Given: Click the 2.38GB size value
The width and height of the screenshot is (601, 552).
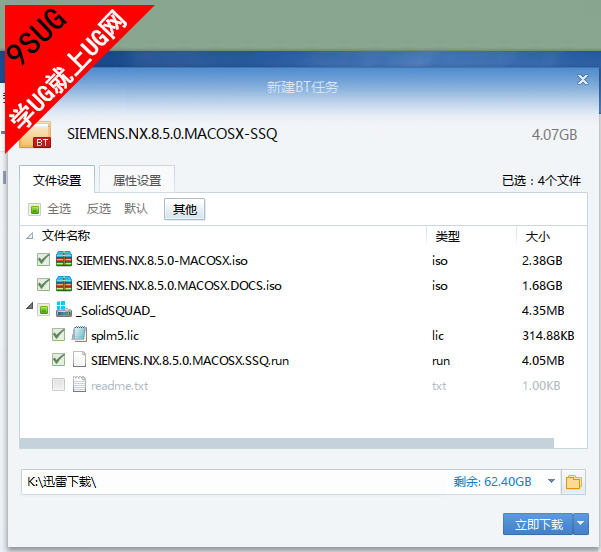Looking at the screenshot, I should (x=542, y=261).
